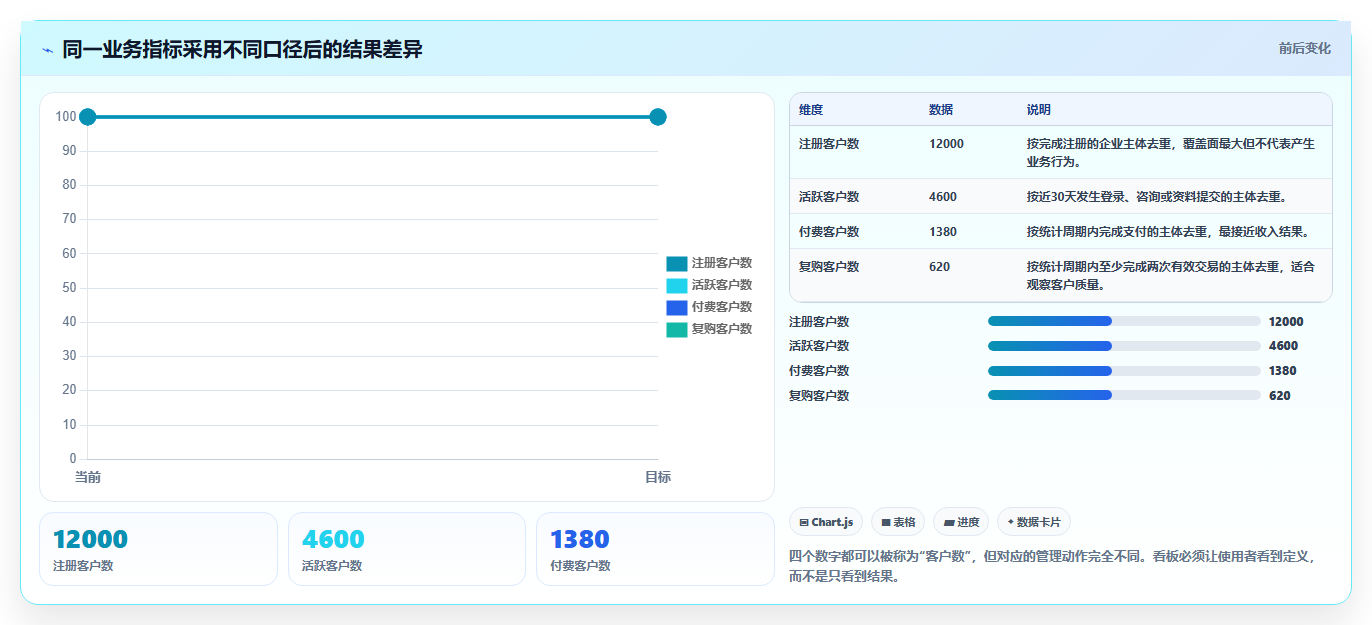
Task: Select the 复购客户数 table row label
Action: [829, 267]
